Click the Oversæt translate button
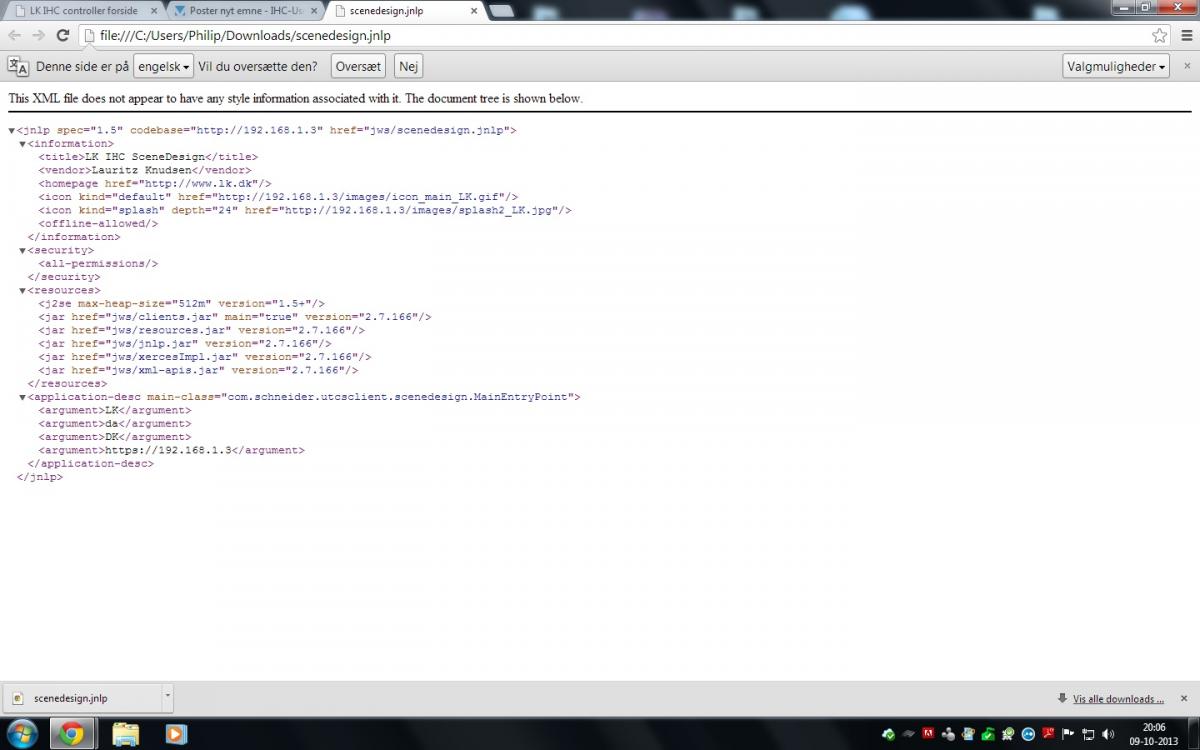 358,66
